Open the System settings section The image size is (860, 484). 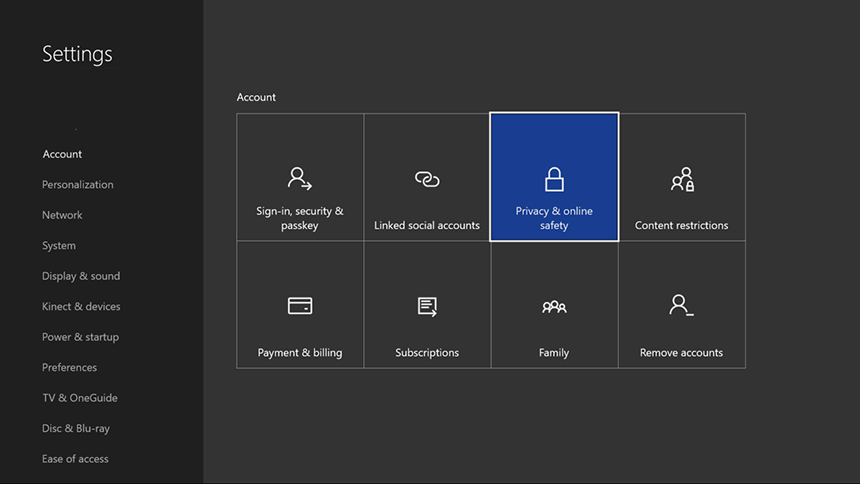tap(59, 246)
